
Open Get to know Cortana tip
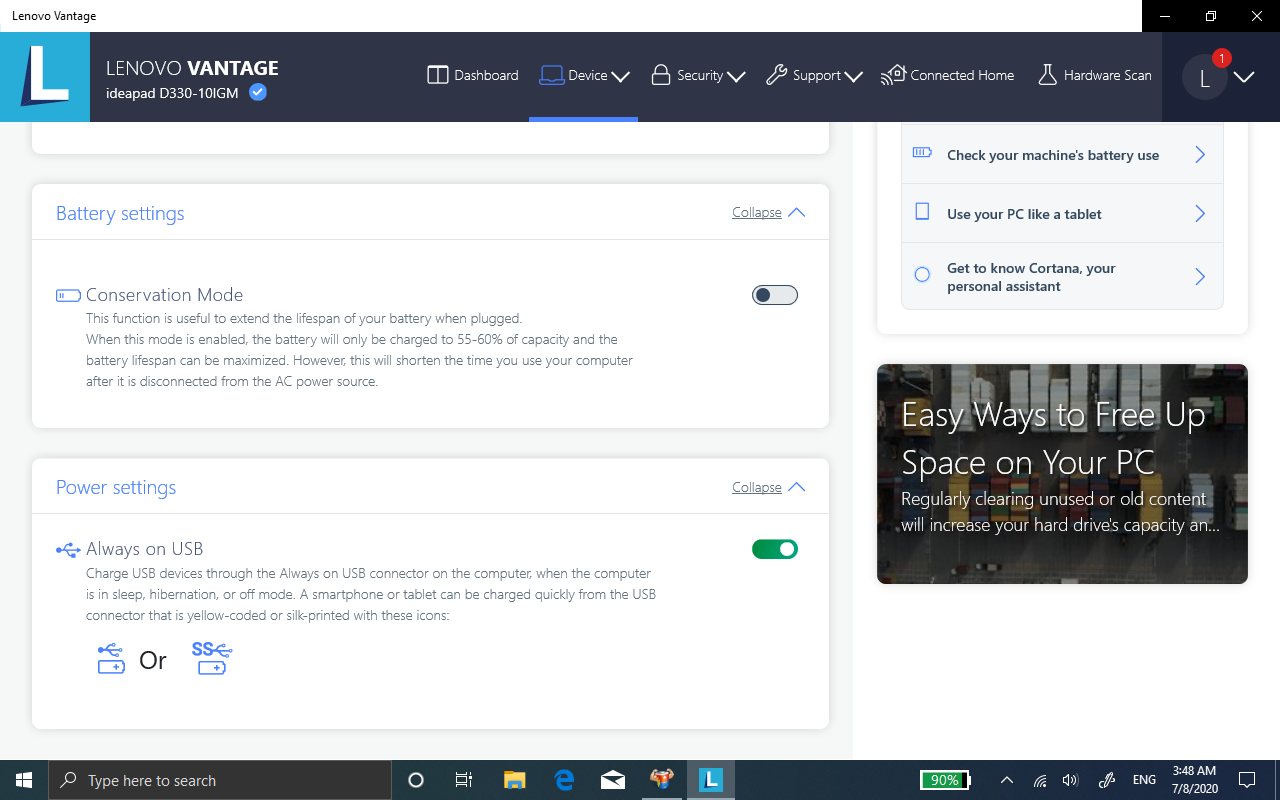(1062, 277)
